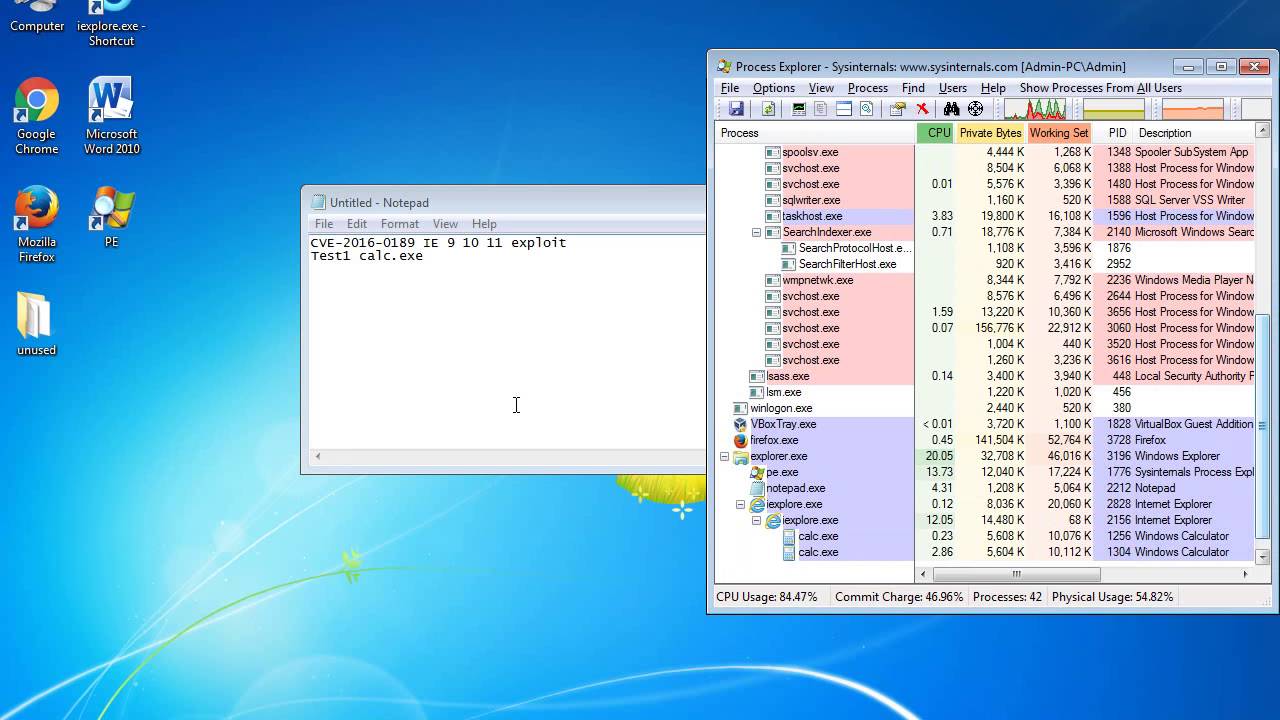Open Notepad's Format menu
Screen dimensions: 1280x720
(x=400, y=224)
